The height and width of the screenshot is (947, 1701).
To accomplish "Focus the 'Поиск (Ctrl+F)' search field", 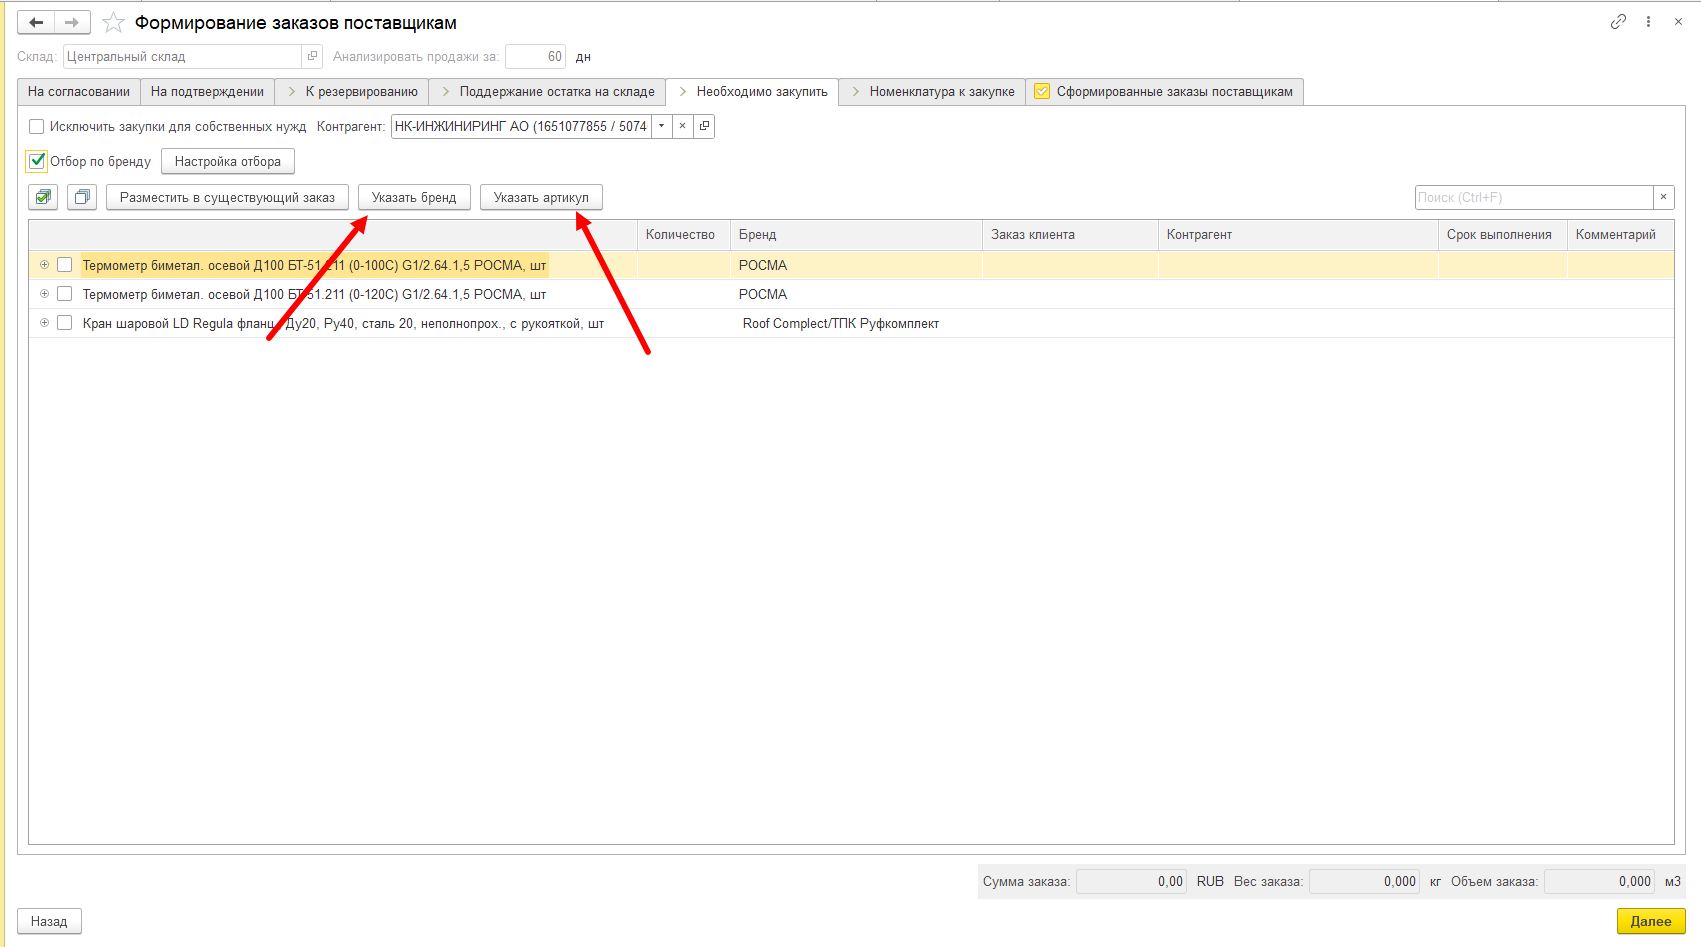I will pyautogui.click(x=1534, y=197).
